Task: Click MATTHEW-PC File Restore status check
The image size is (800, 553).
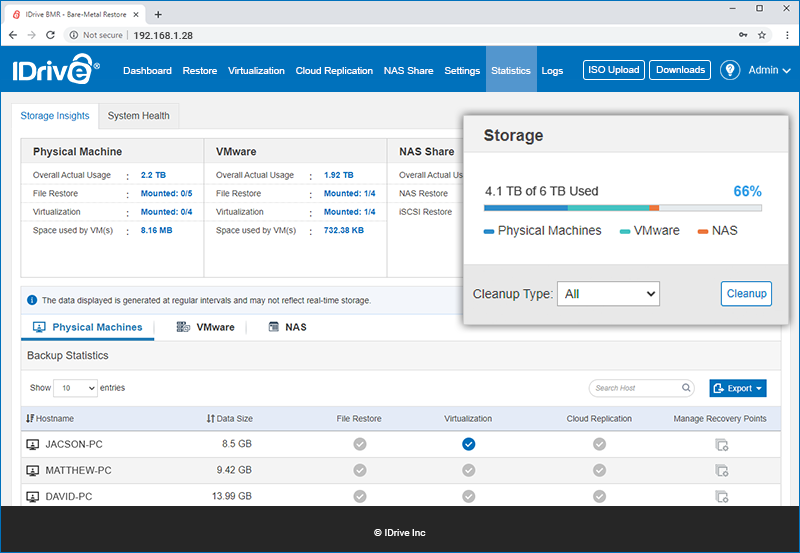Action: click(360, 470)
